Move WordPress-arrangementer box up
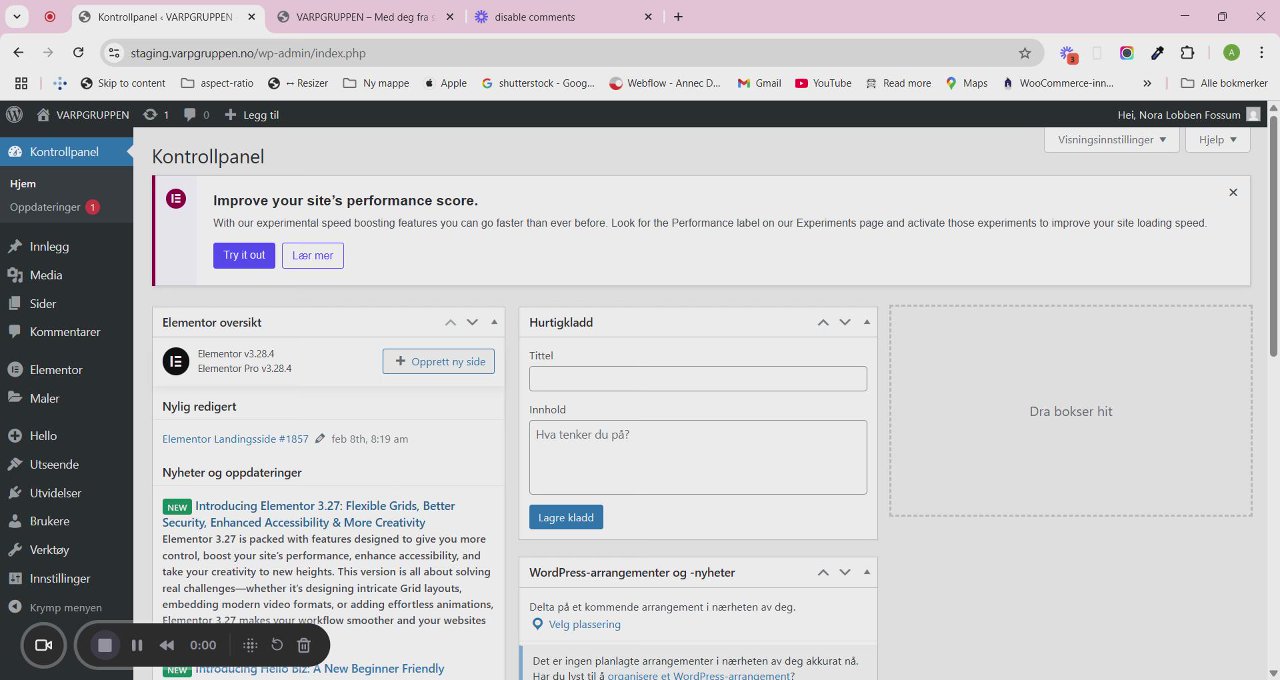1280x680 pixels. [x=823, y=572]
